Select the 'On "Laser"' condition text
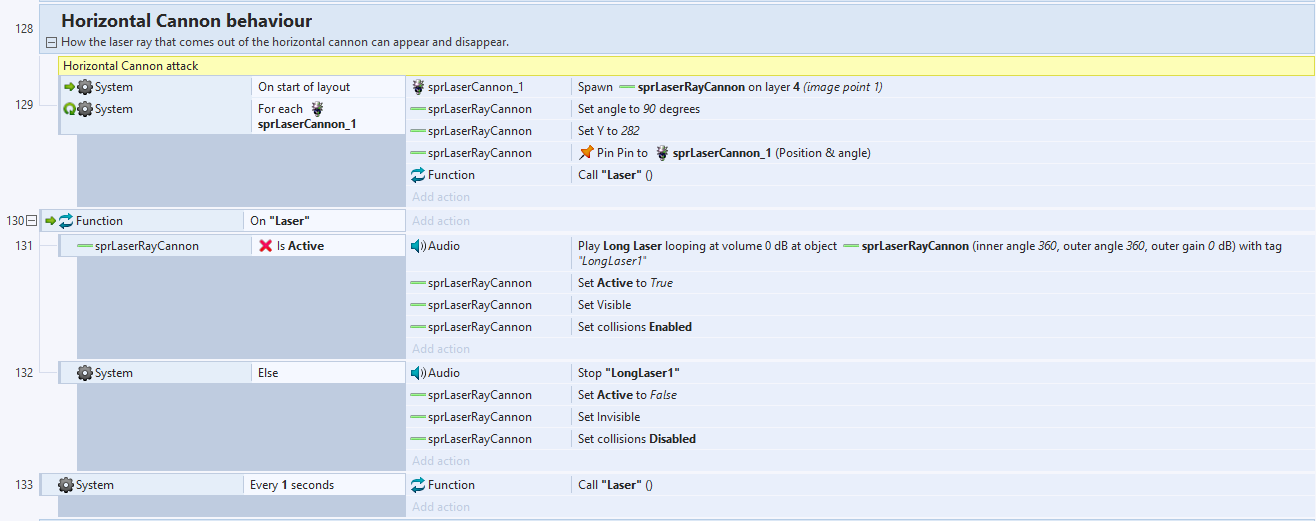 [281, 221]
